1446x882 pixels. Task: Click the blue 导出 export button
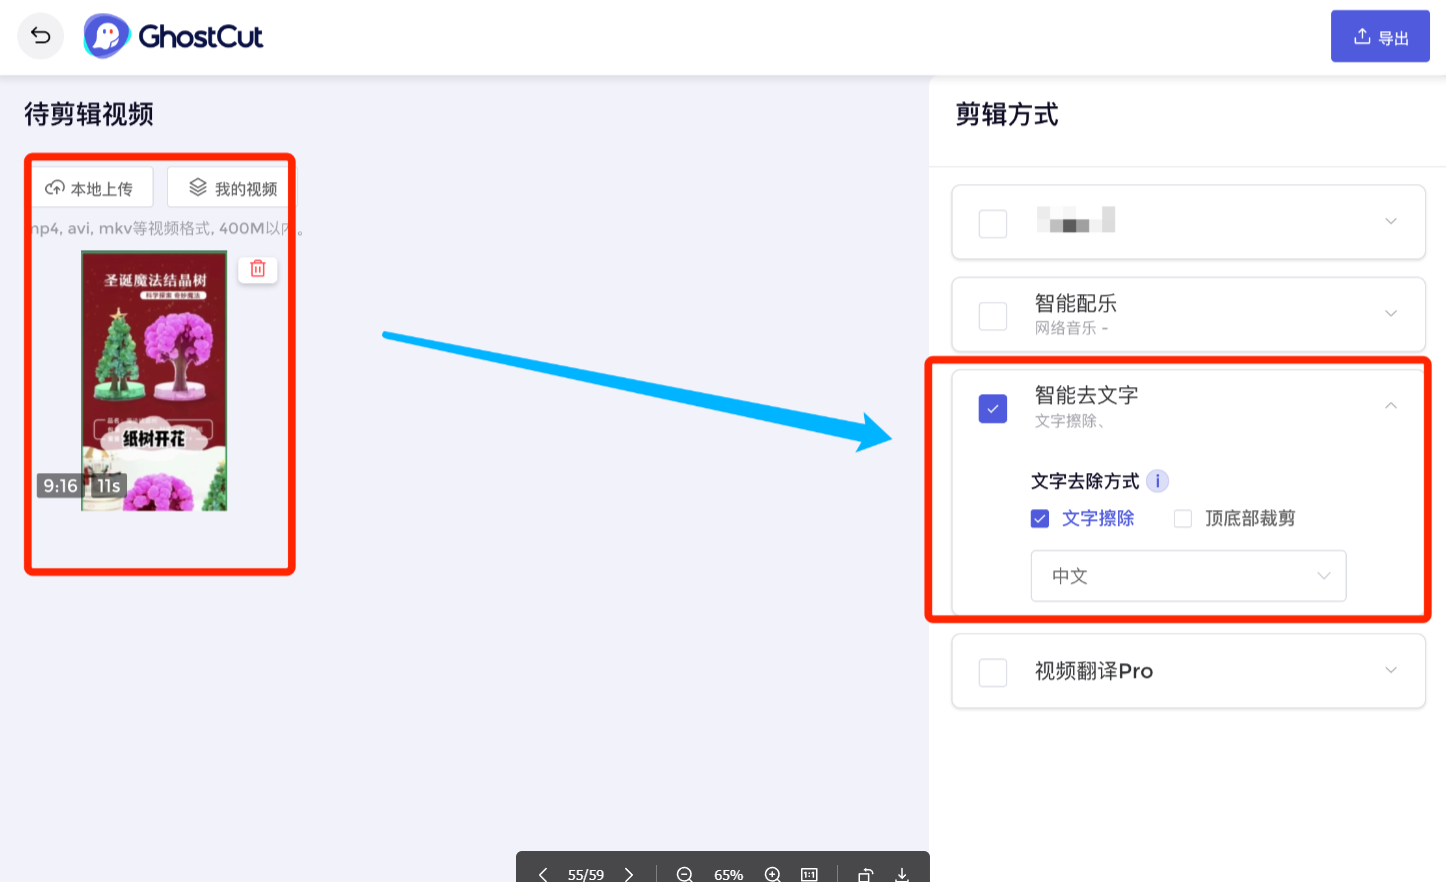click(x=1380, y=35)
